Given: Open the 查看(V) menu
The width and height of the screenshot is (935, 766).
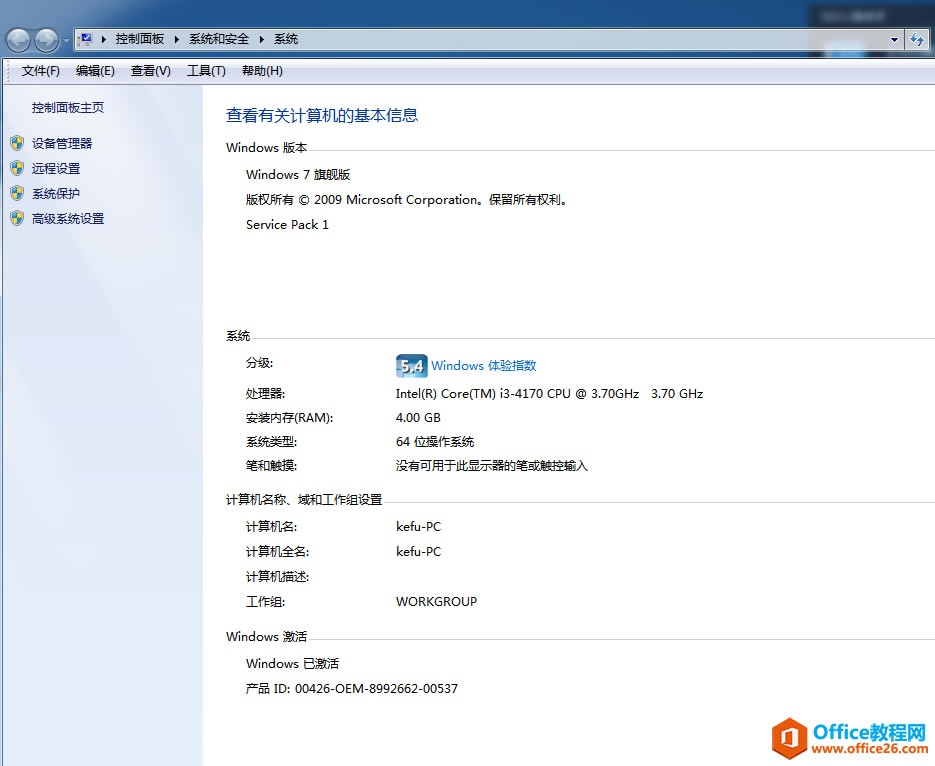Looking at the screenshot, I should (x=150, y=71).
